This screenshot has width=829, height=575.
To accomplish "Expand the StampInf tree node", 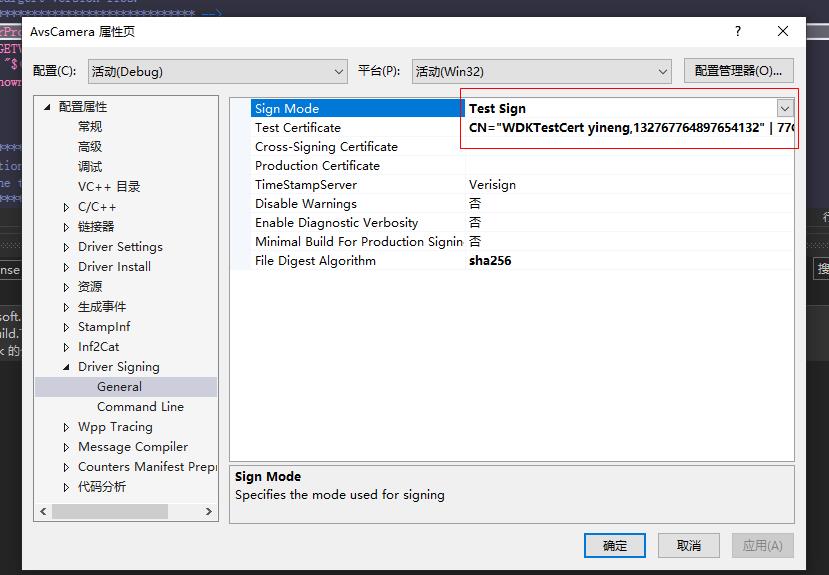I will pyautogui.click(x=66, y=327).
